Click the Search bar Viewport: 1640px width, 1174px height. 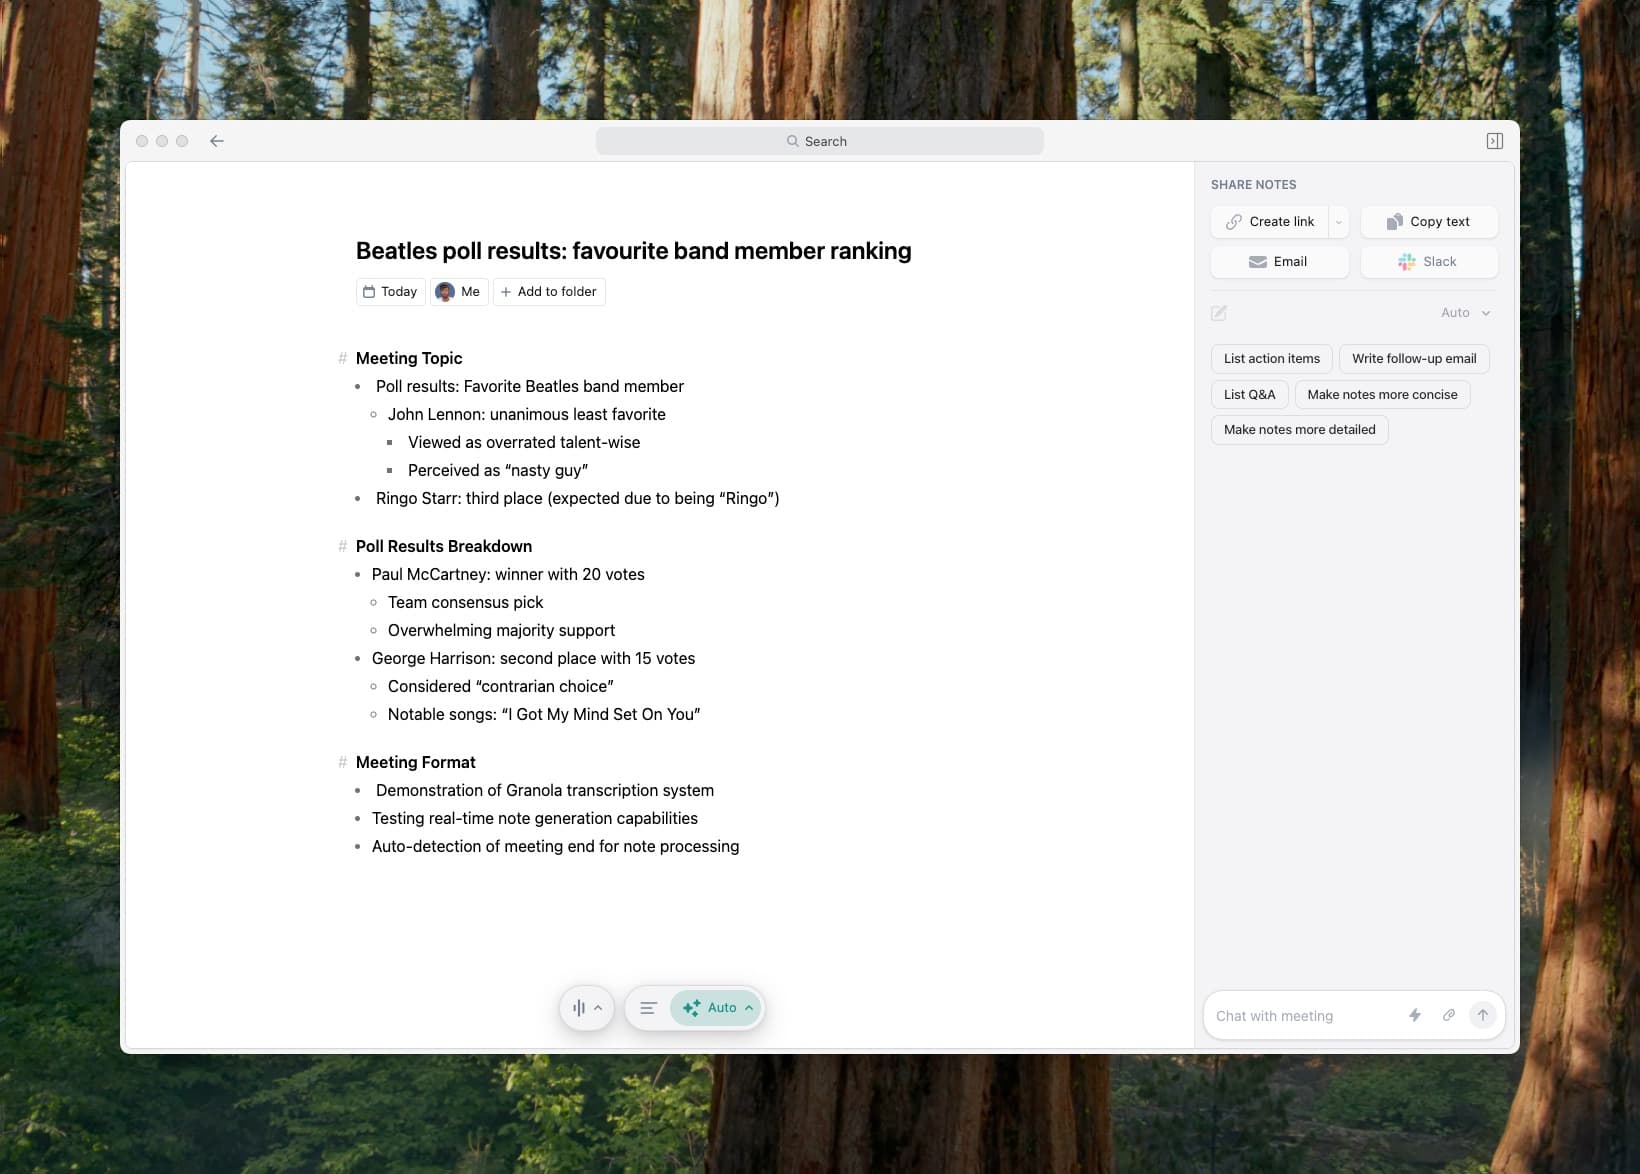click(x=820, y=141)
